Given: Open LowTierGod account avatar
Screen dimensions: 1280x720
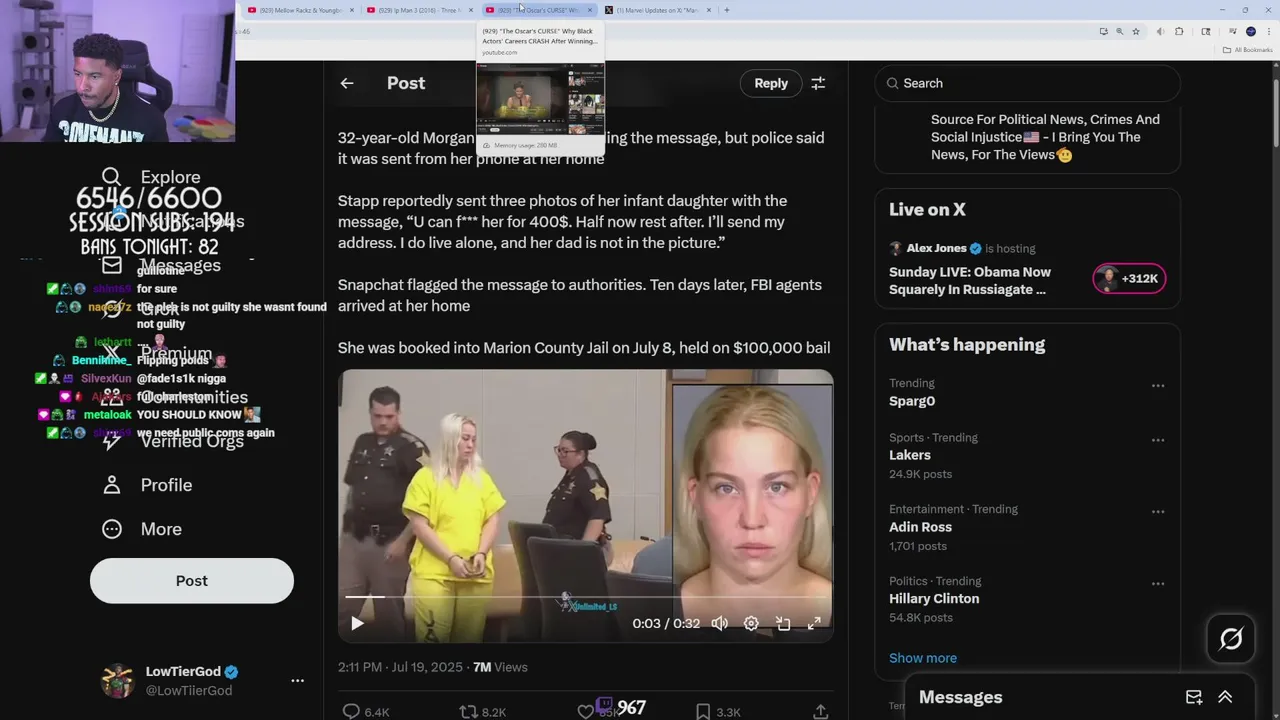Looking at the screenshot, I should [118, 680].
